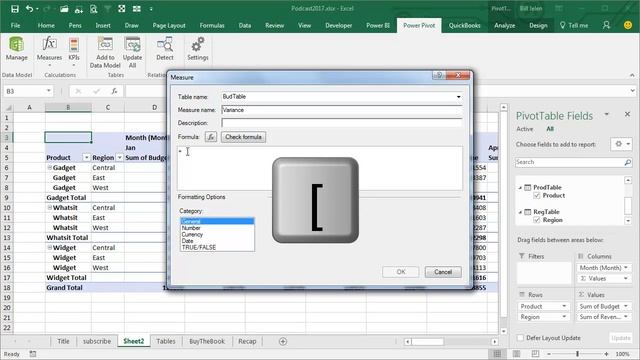Click the search magnifier in fields pane
The width and height of the screenshot is (640, 360).
click(627, 162)
